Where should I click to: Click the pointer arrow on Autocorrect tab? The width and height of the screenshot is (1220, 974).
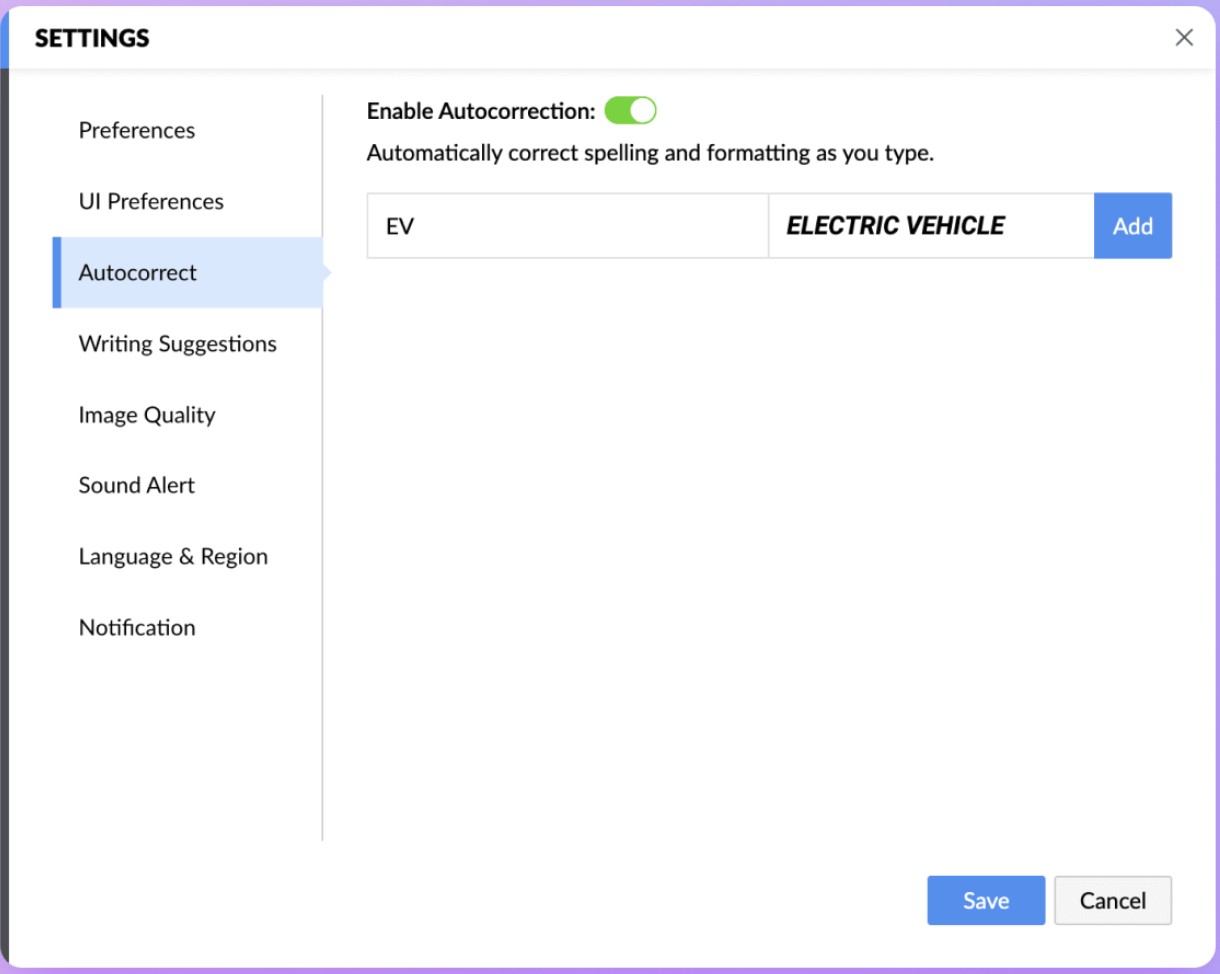tap(327, 272)
